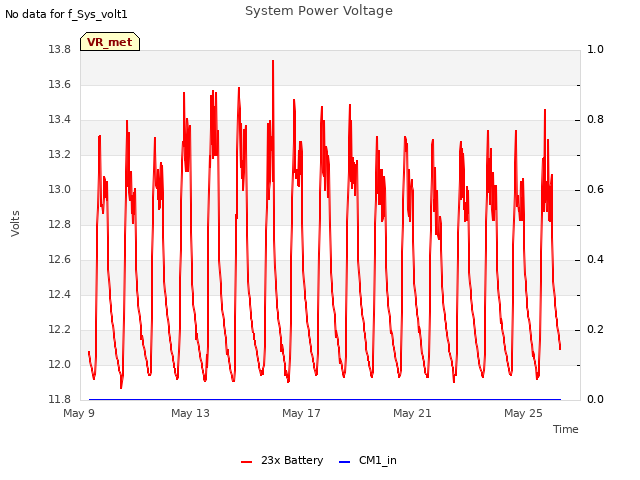This screenshot has height=480, width=640.
Task: Click the red 23x Battery legend swatch
Action: (x=247, y=462)
